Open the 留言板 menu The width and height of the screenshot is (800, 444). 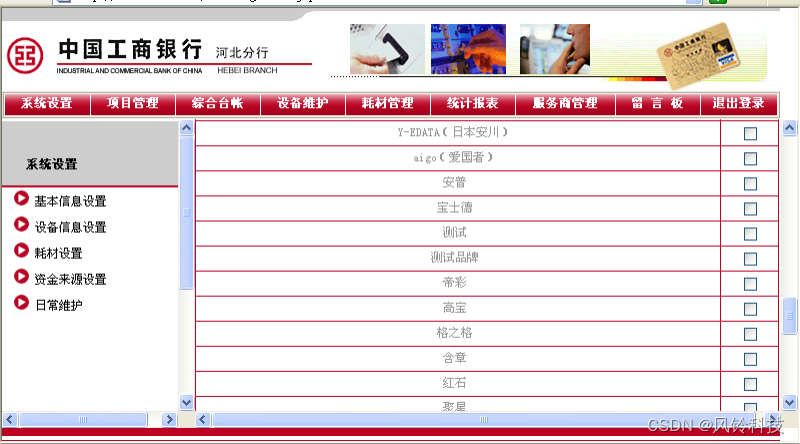658,104
